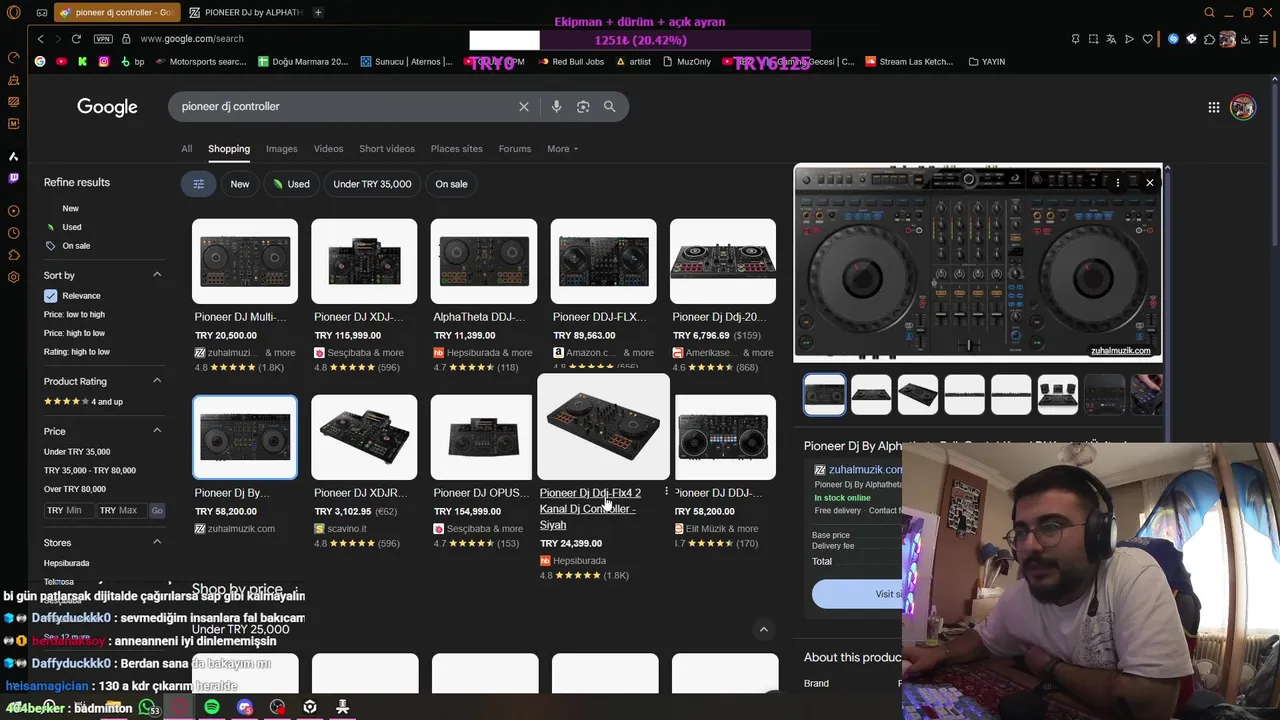Open the Twitch sidebar icon
This screenshot has height=720, width=1280.
[x=13, y=178]
